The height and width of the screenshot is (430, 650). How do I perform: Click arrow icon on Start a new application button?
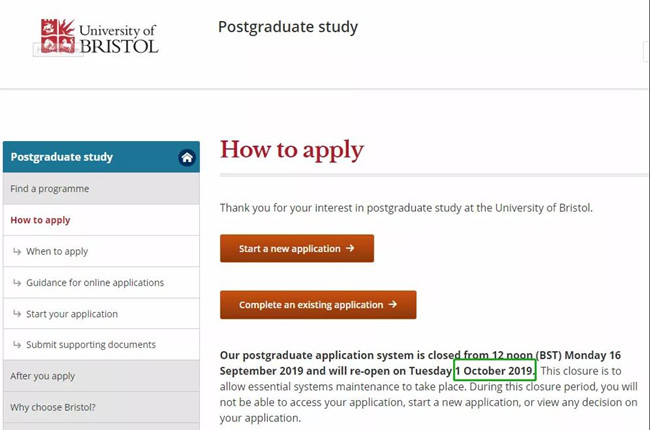pos(350,248)
